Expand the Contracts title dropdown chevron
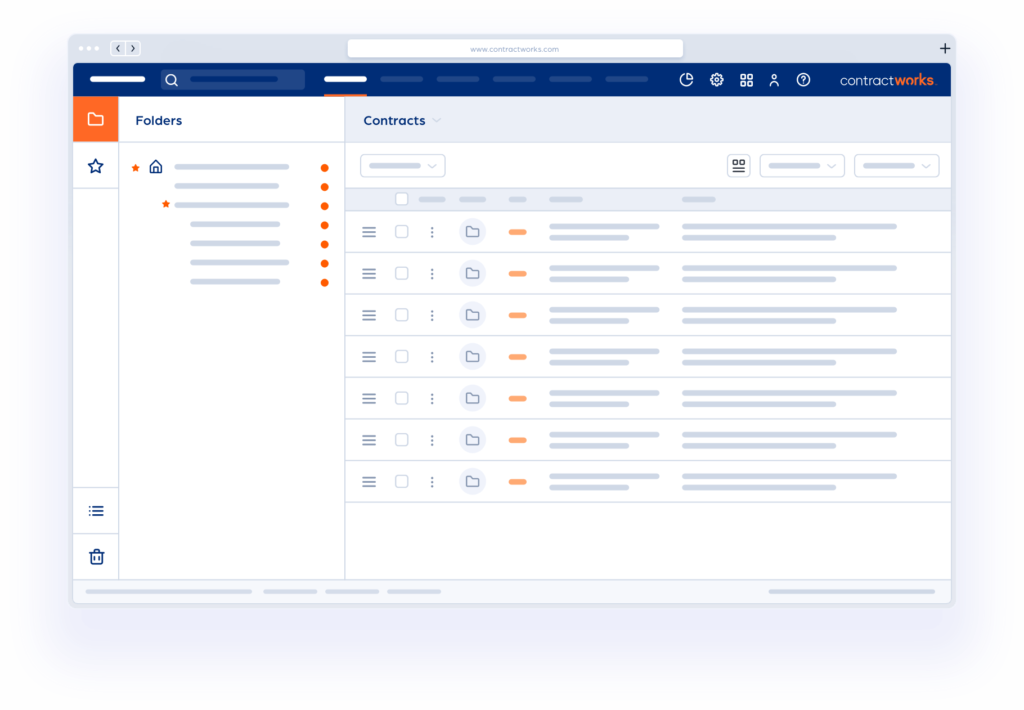1024x710 pixels. (437, 121)
